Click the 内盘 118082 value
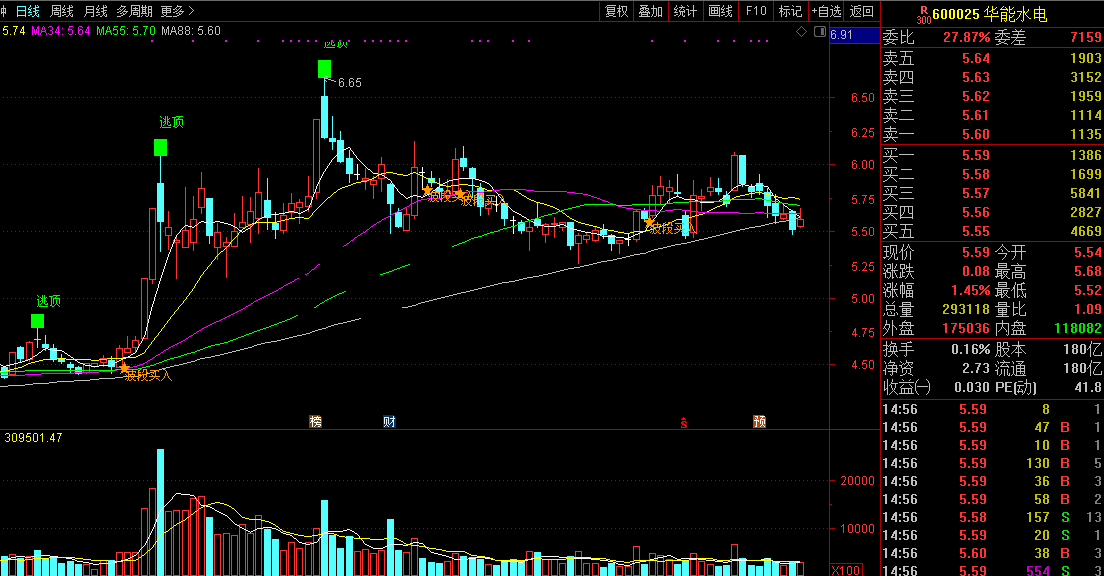The image size is (1104, 576). tap(1078, 328)
